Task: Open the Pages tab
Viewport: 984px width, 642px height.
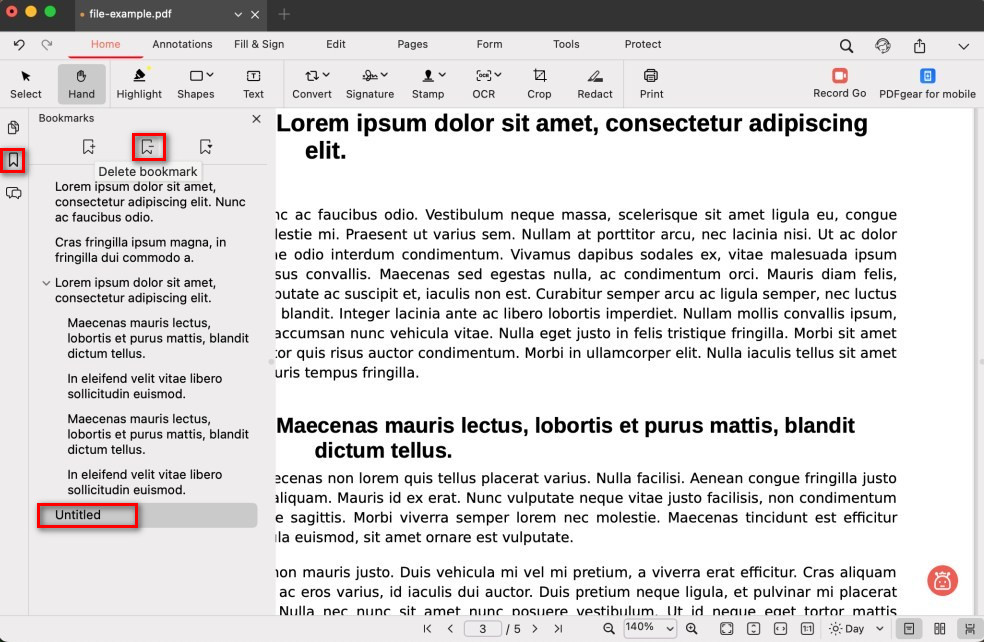Action: [412, 44]
